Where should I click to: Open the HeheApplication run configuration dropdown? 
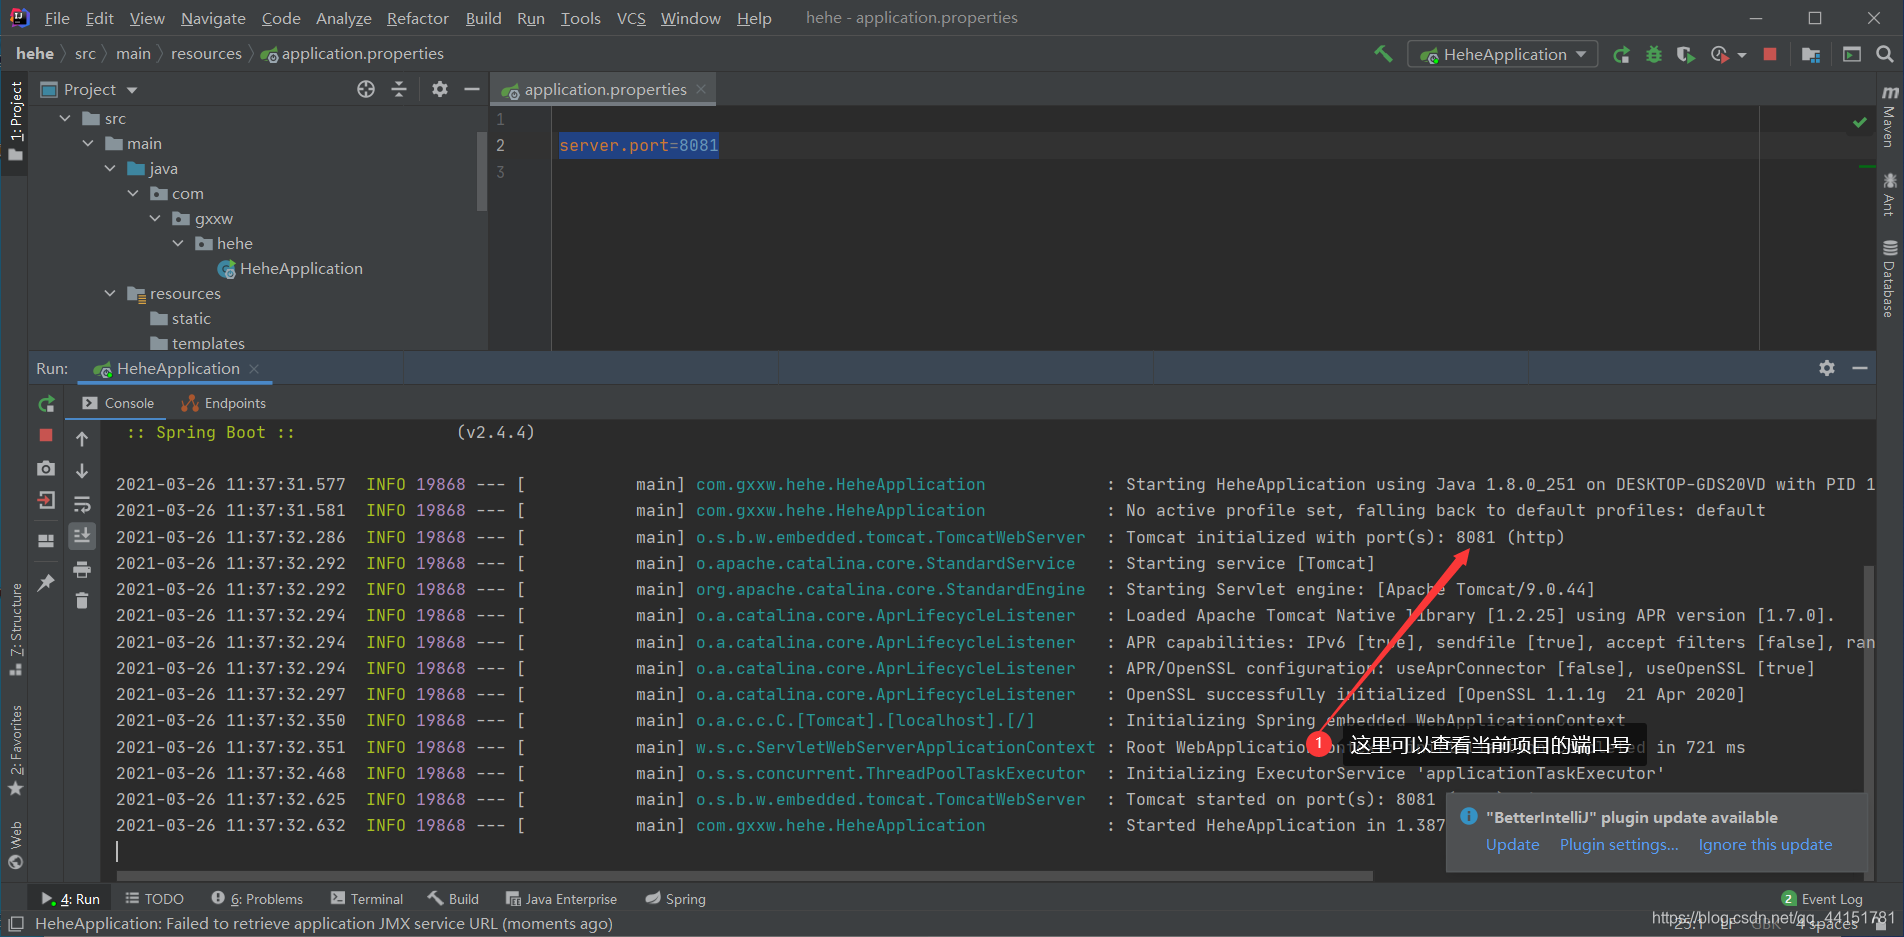click(1502, 55)
